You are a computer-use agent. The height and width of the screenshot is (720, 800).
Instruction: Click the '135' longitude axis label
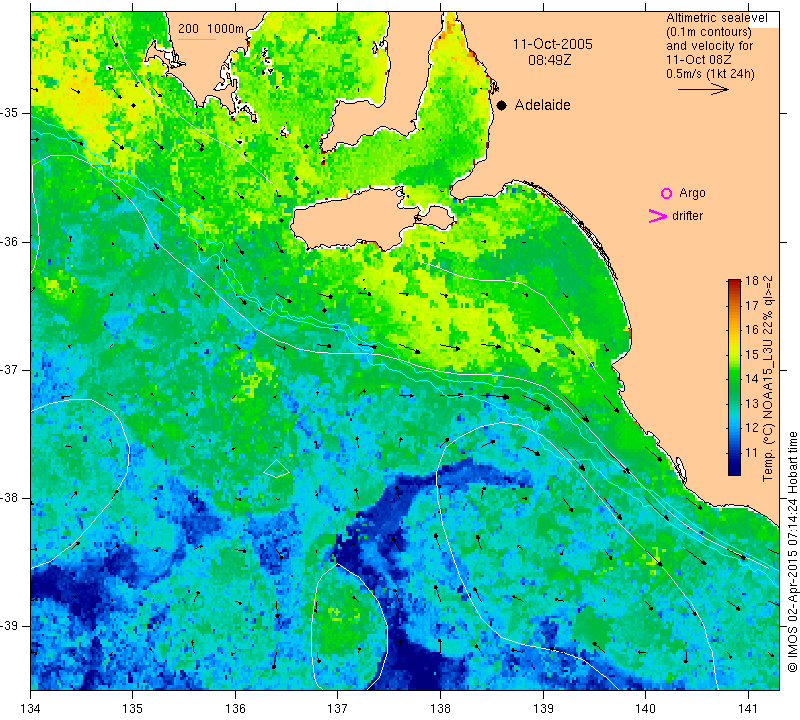click(x=133, y=708)
